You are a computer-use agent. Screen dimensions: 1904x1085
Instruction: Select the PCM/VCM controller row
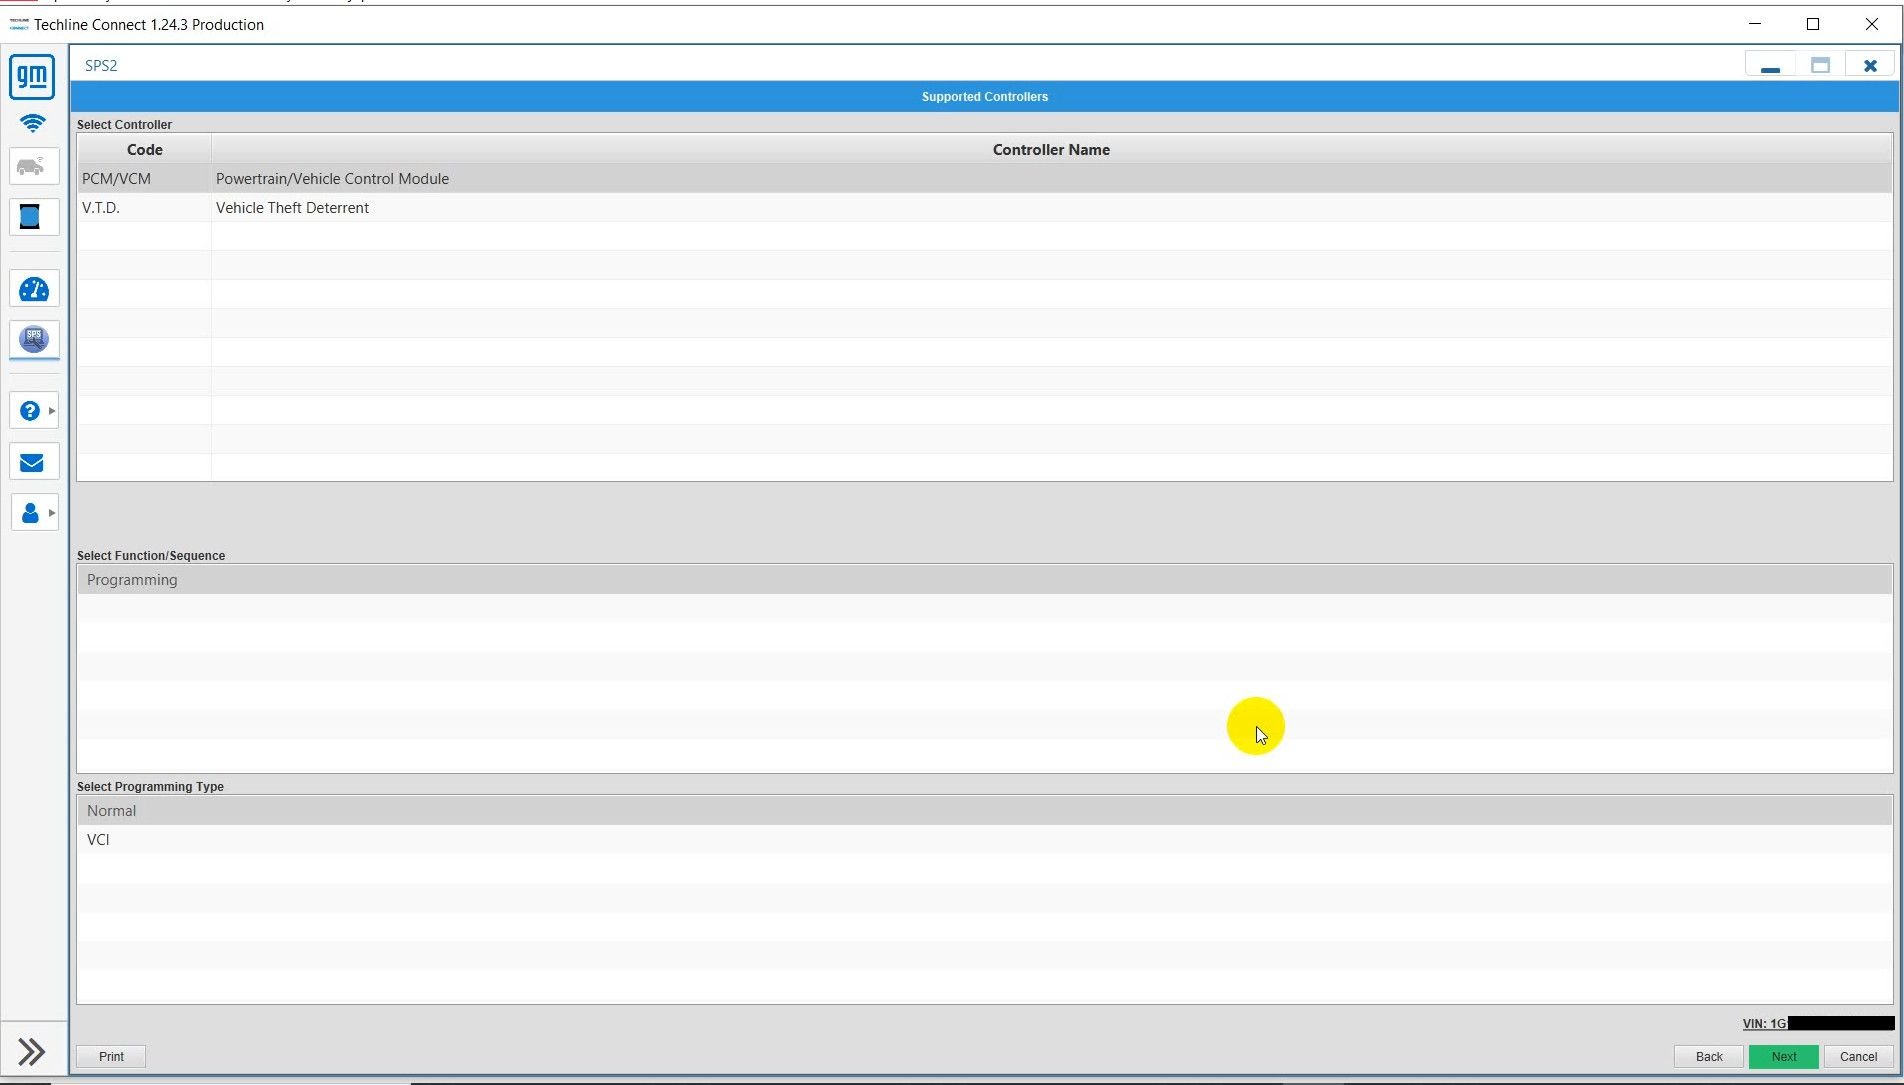click(400, 178)
